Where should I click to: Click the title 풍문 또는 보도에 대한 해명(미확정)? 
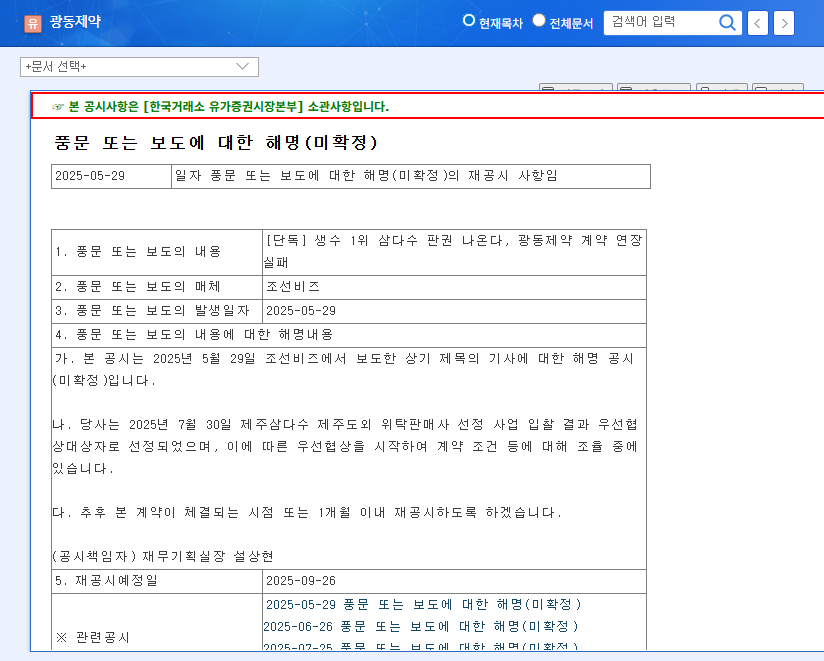[x=216, y=142]
